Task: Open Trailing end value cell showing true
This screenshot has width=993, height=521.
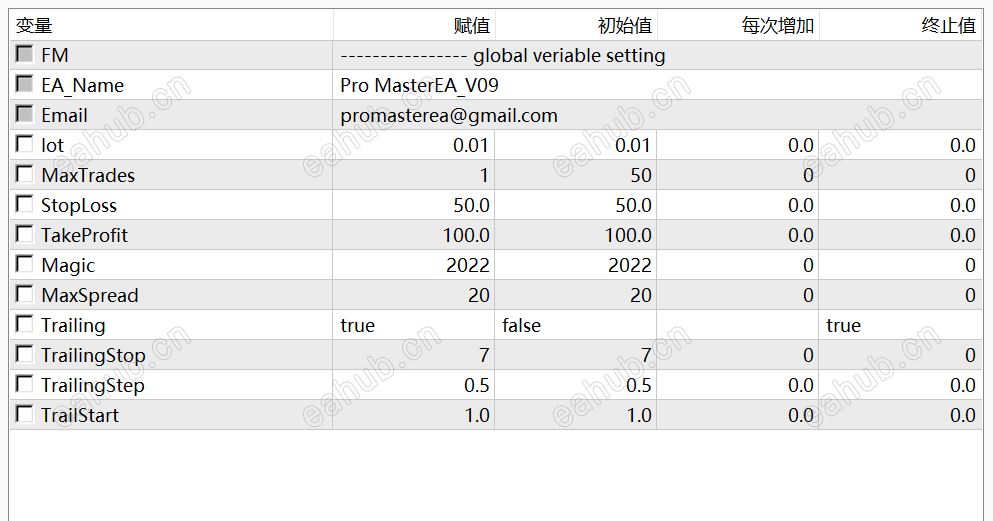Action: pyautogui.click(x=899, y=325)
